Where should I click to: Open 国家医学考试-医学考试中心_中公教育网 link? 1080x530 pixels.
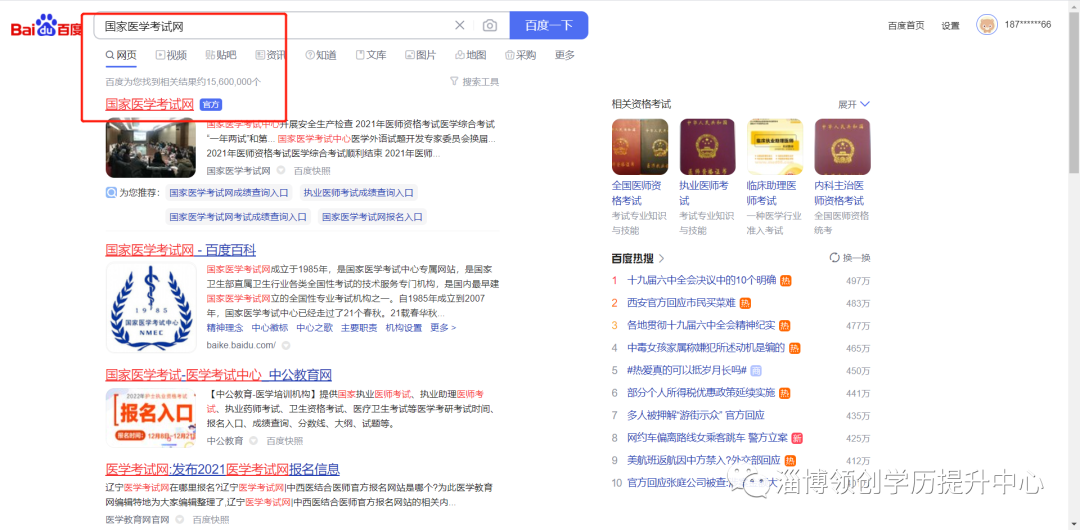tap(218, 375)
